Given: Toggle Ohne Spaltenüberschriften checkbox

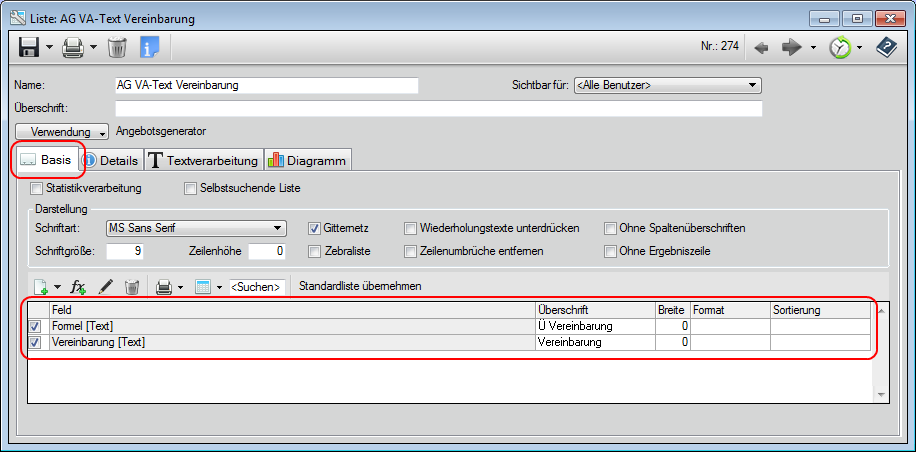Looking at the screenshot, I should tap(610, 228).
